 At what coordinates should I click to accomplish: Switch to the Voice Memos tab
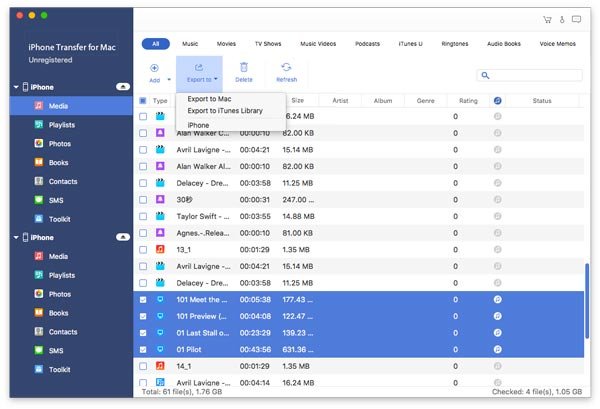click(x=558, y=44)
